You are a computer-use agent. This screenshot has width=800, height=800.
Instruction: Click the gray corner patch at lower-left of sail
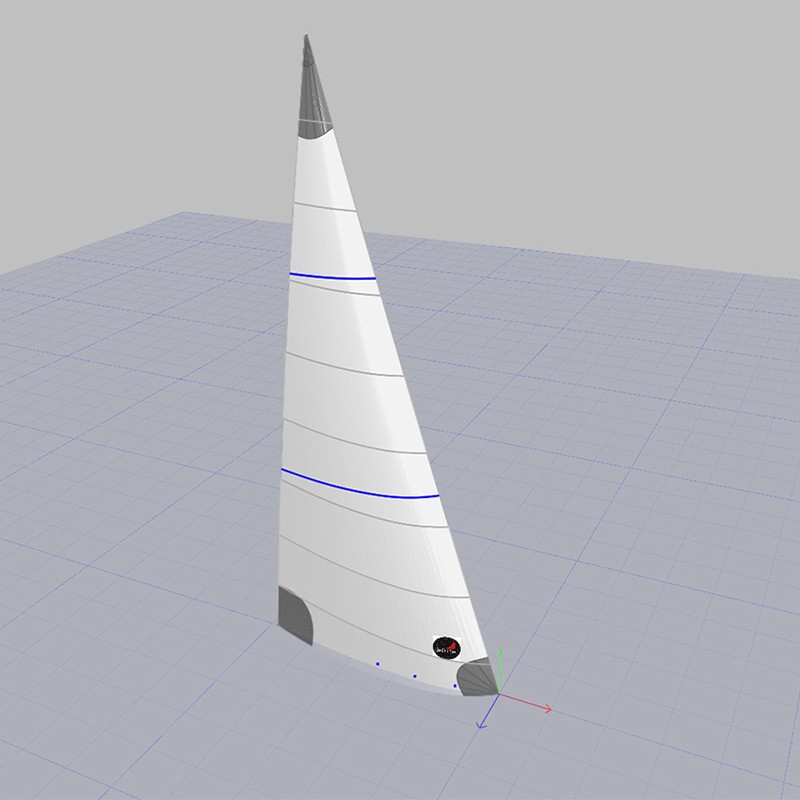pyautogui.click(x=294, y=613)
